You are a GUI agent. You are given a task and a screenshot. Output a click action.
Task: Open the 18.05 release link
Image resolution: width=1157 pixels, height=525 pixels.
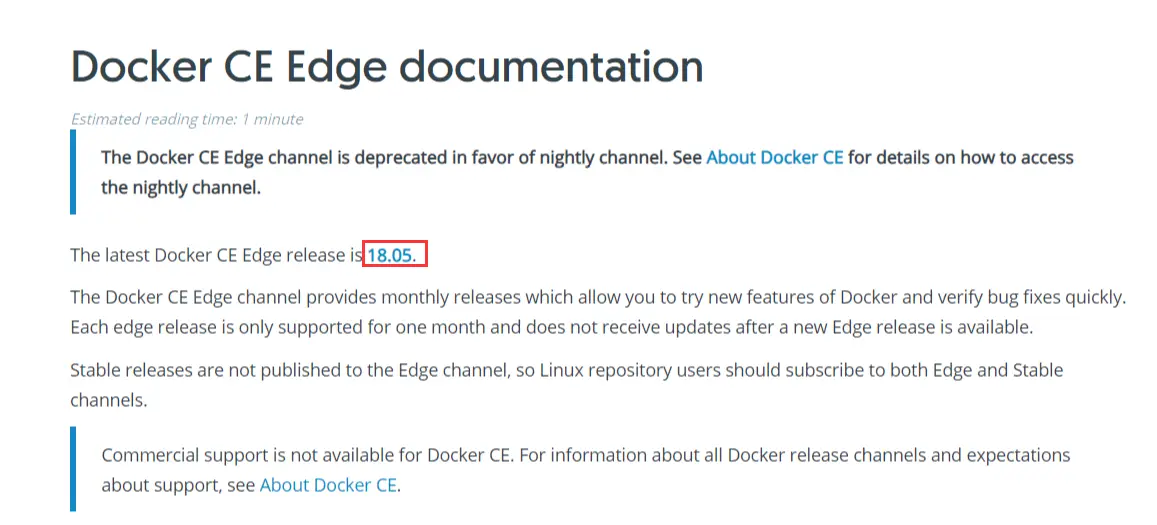[390, 255]
